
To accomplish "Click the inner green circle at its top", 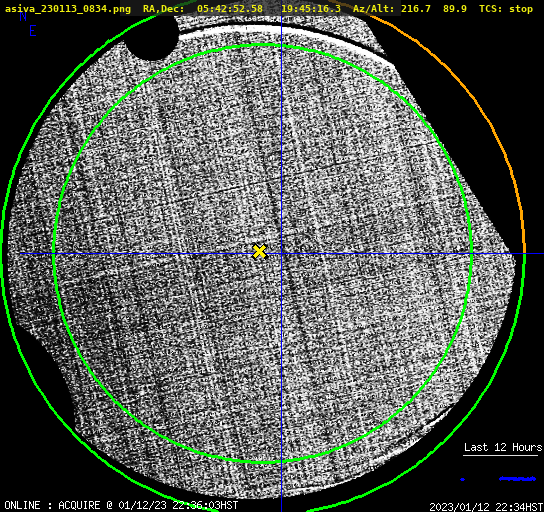I will coord(263,45).
